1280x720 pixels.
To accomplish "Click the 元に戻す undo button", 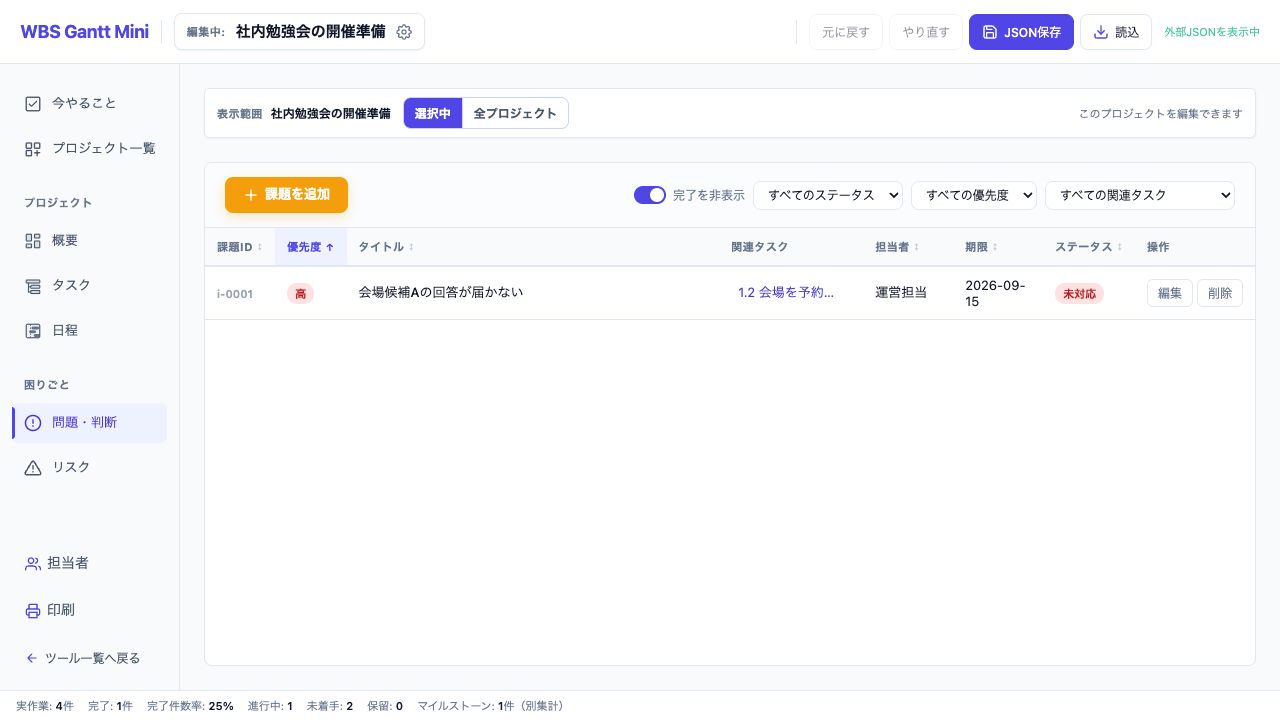I will [x=846, y=32].
